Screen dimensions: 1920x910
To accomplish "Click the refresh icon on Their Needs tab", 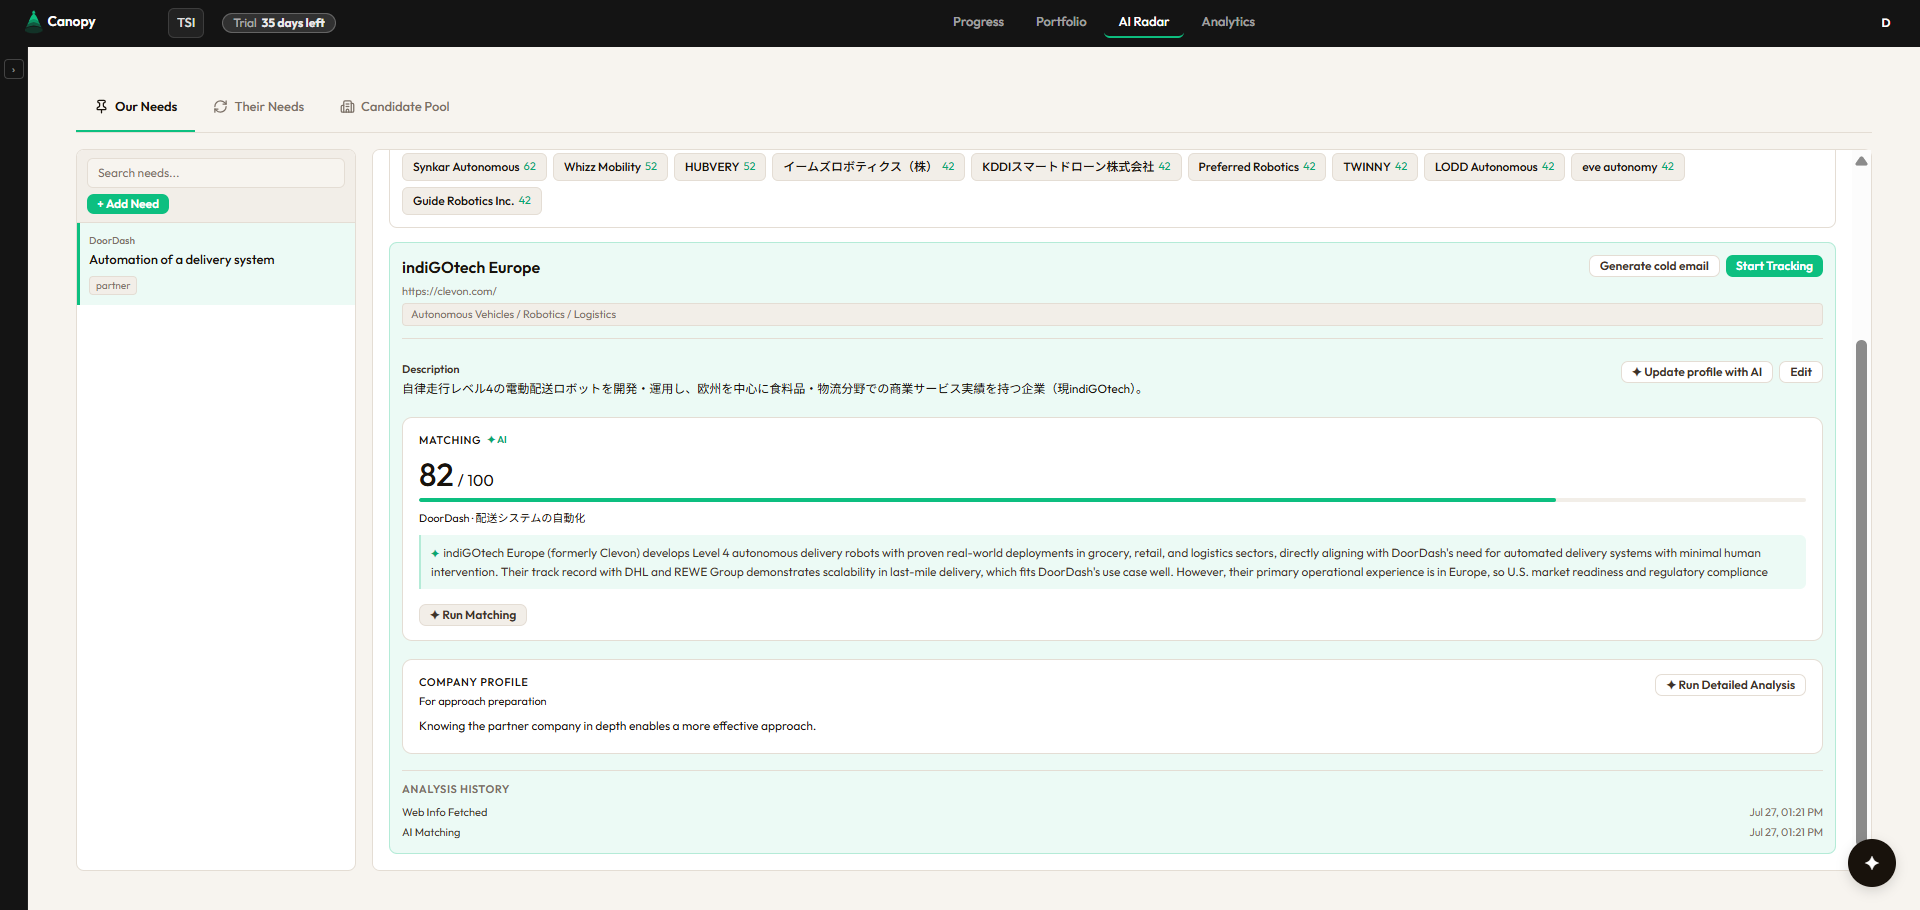I will 220,106.
